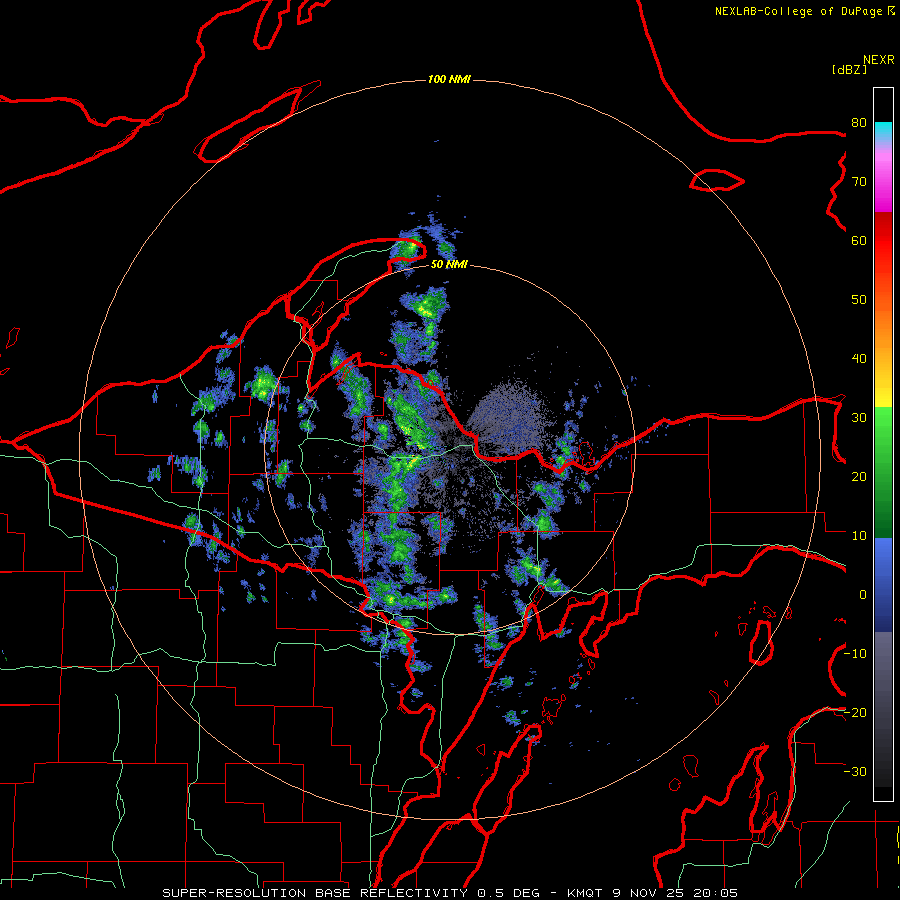Click the 20 value on dBZ scale
This screenshot has width=900, height=900.
point(859,476)
